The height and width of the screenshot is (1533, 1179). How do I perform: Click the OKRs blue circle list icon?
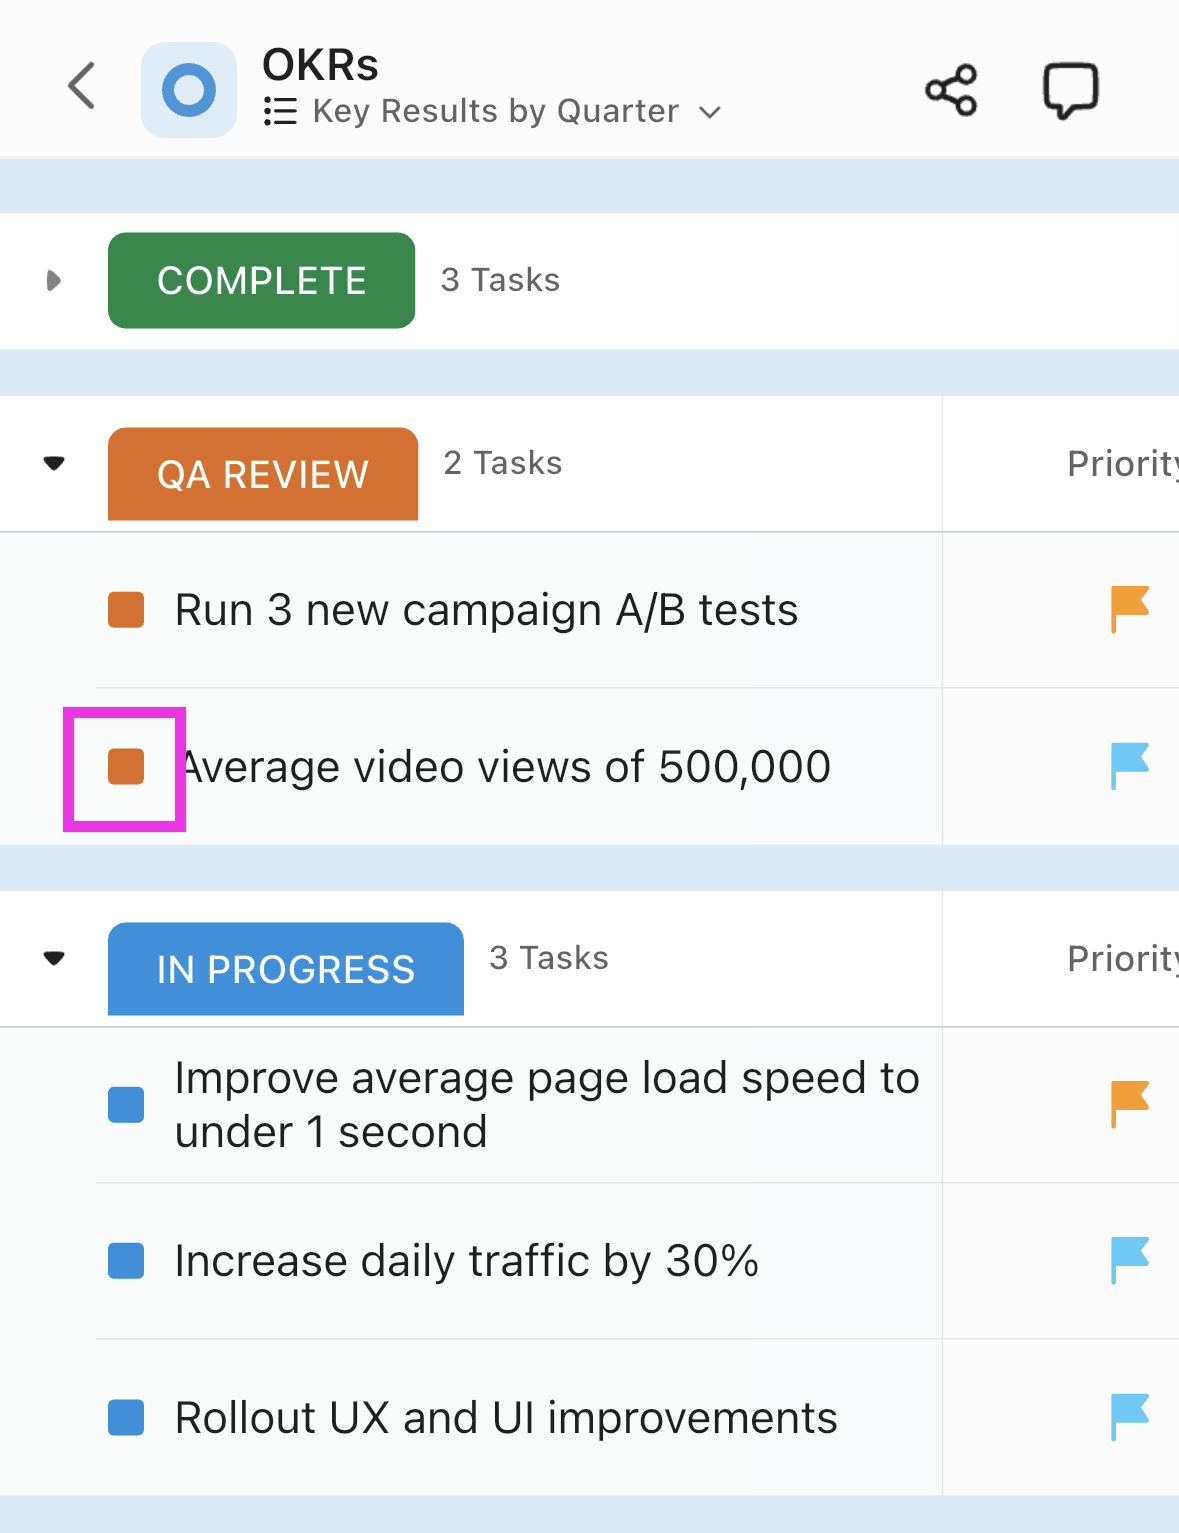tap(189, 90)
